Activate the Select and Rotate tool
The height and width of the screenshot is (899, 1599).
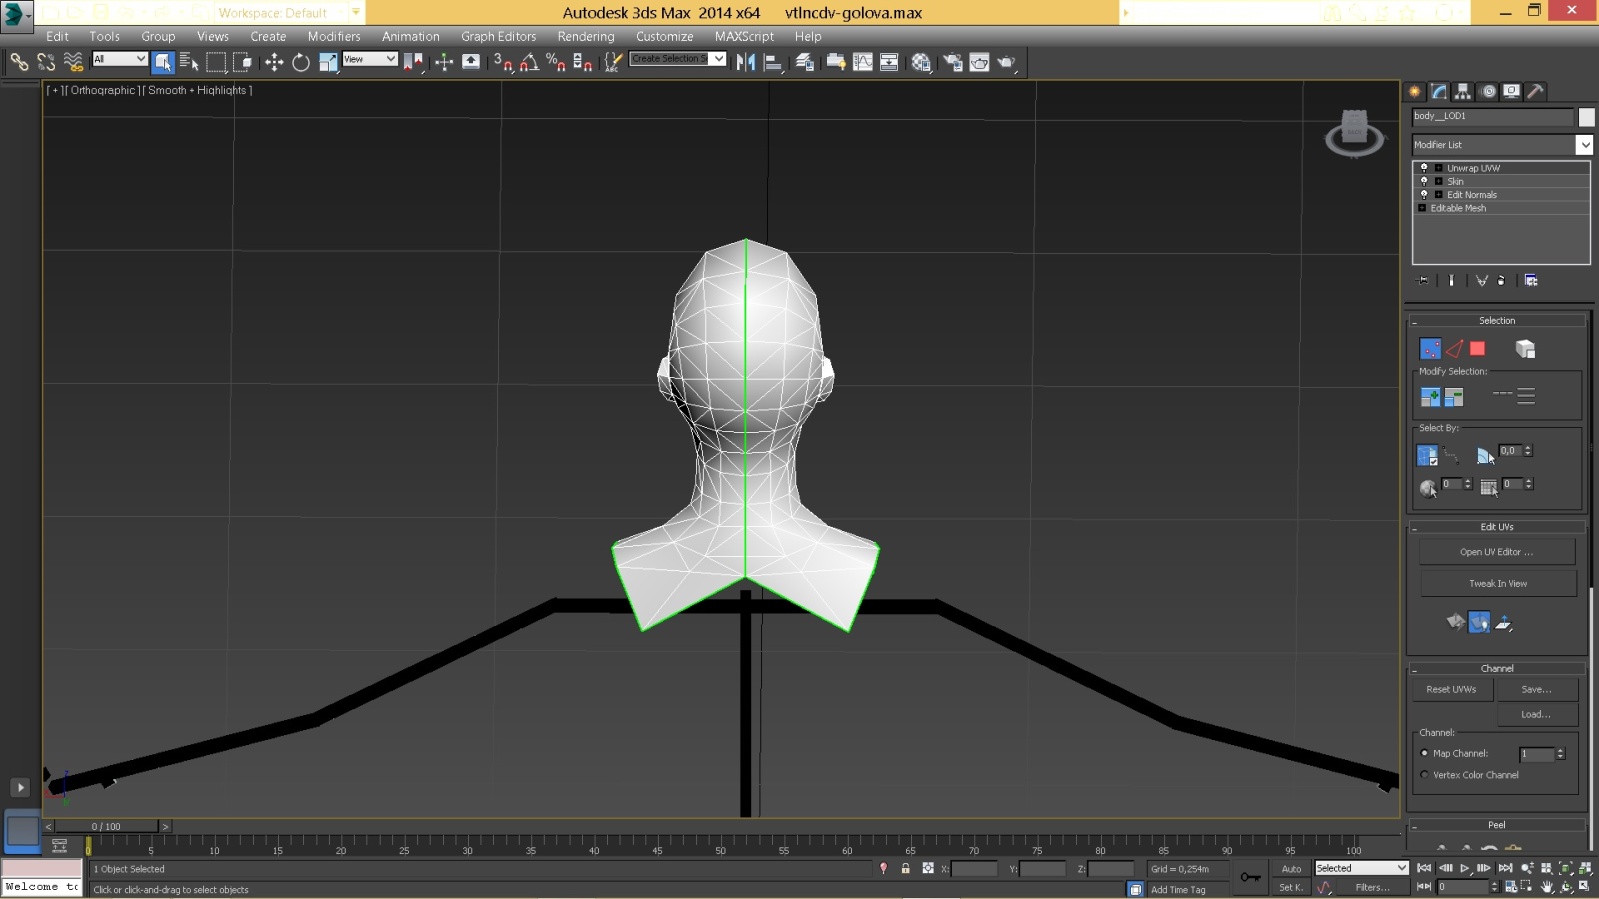(301, 62)
